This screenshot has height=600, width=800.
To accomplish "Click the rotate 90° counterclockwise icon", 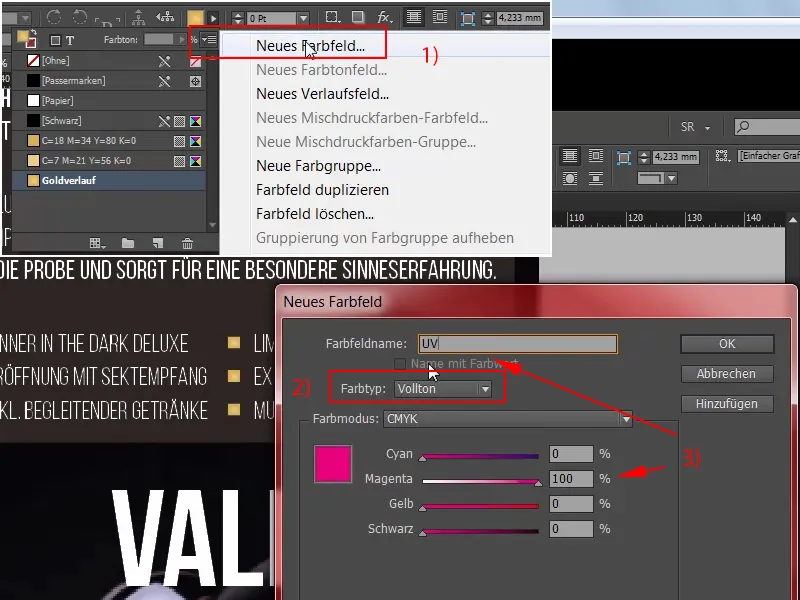I will 80,17.
